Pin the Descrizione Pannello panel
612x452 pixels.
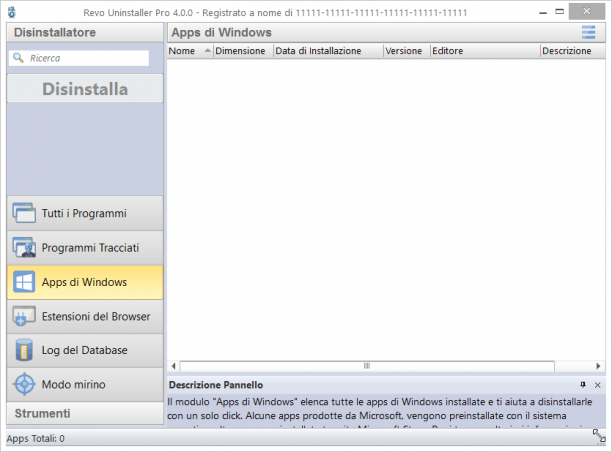[583, 385]
